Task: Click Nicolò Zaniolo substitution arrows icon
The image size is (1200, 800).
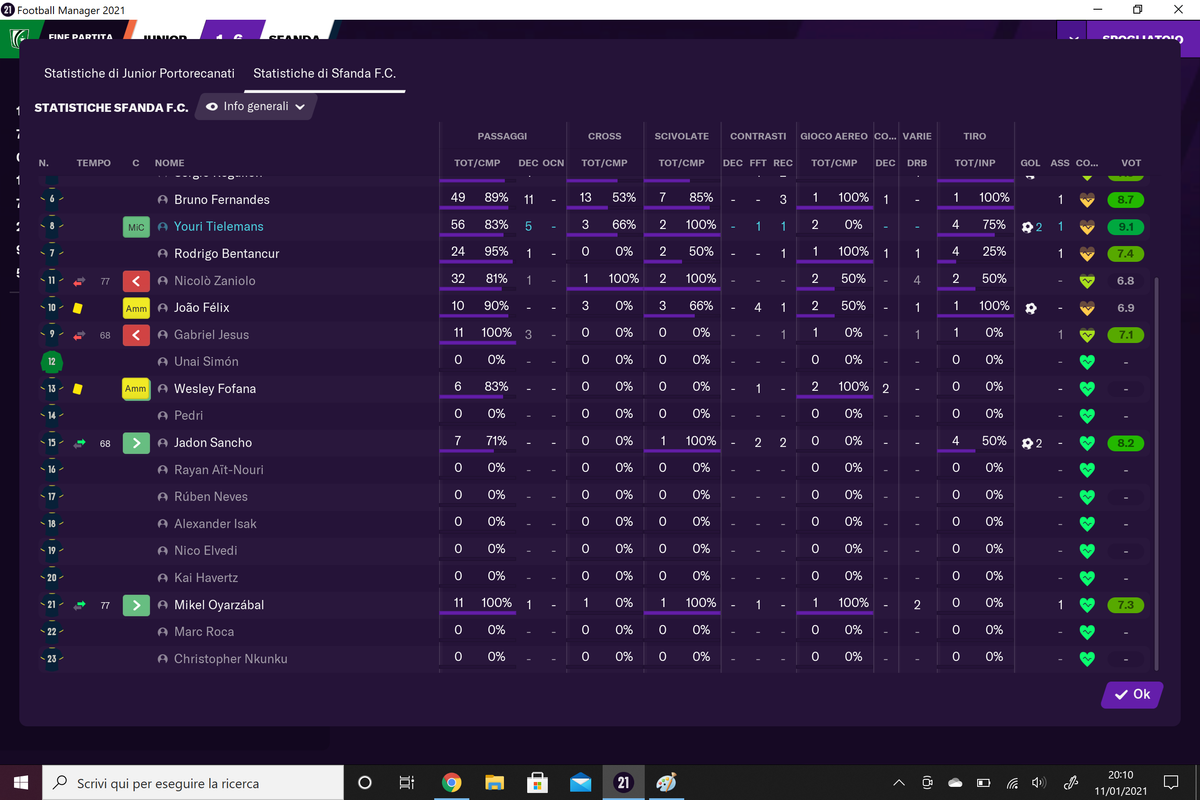Action: pos(79,281)
